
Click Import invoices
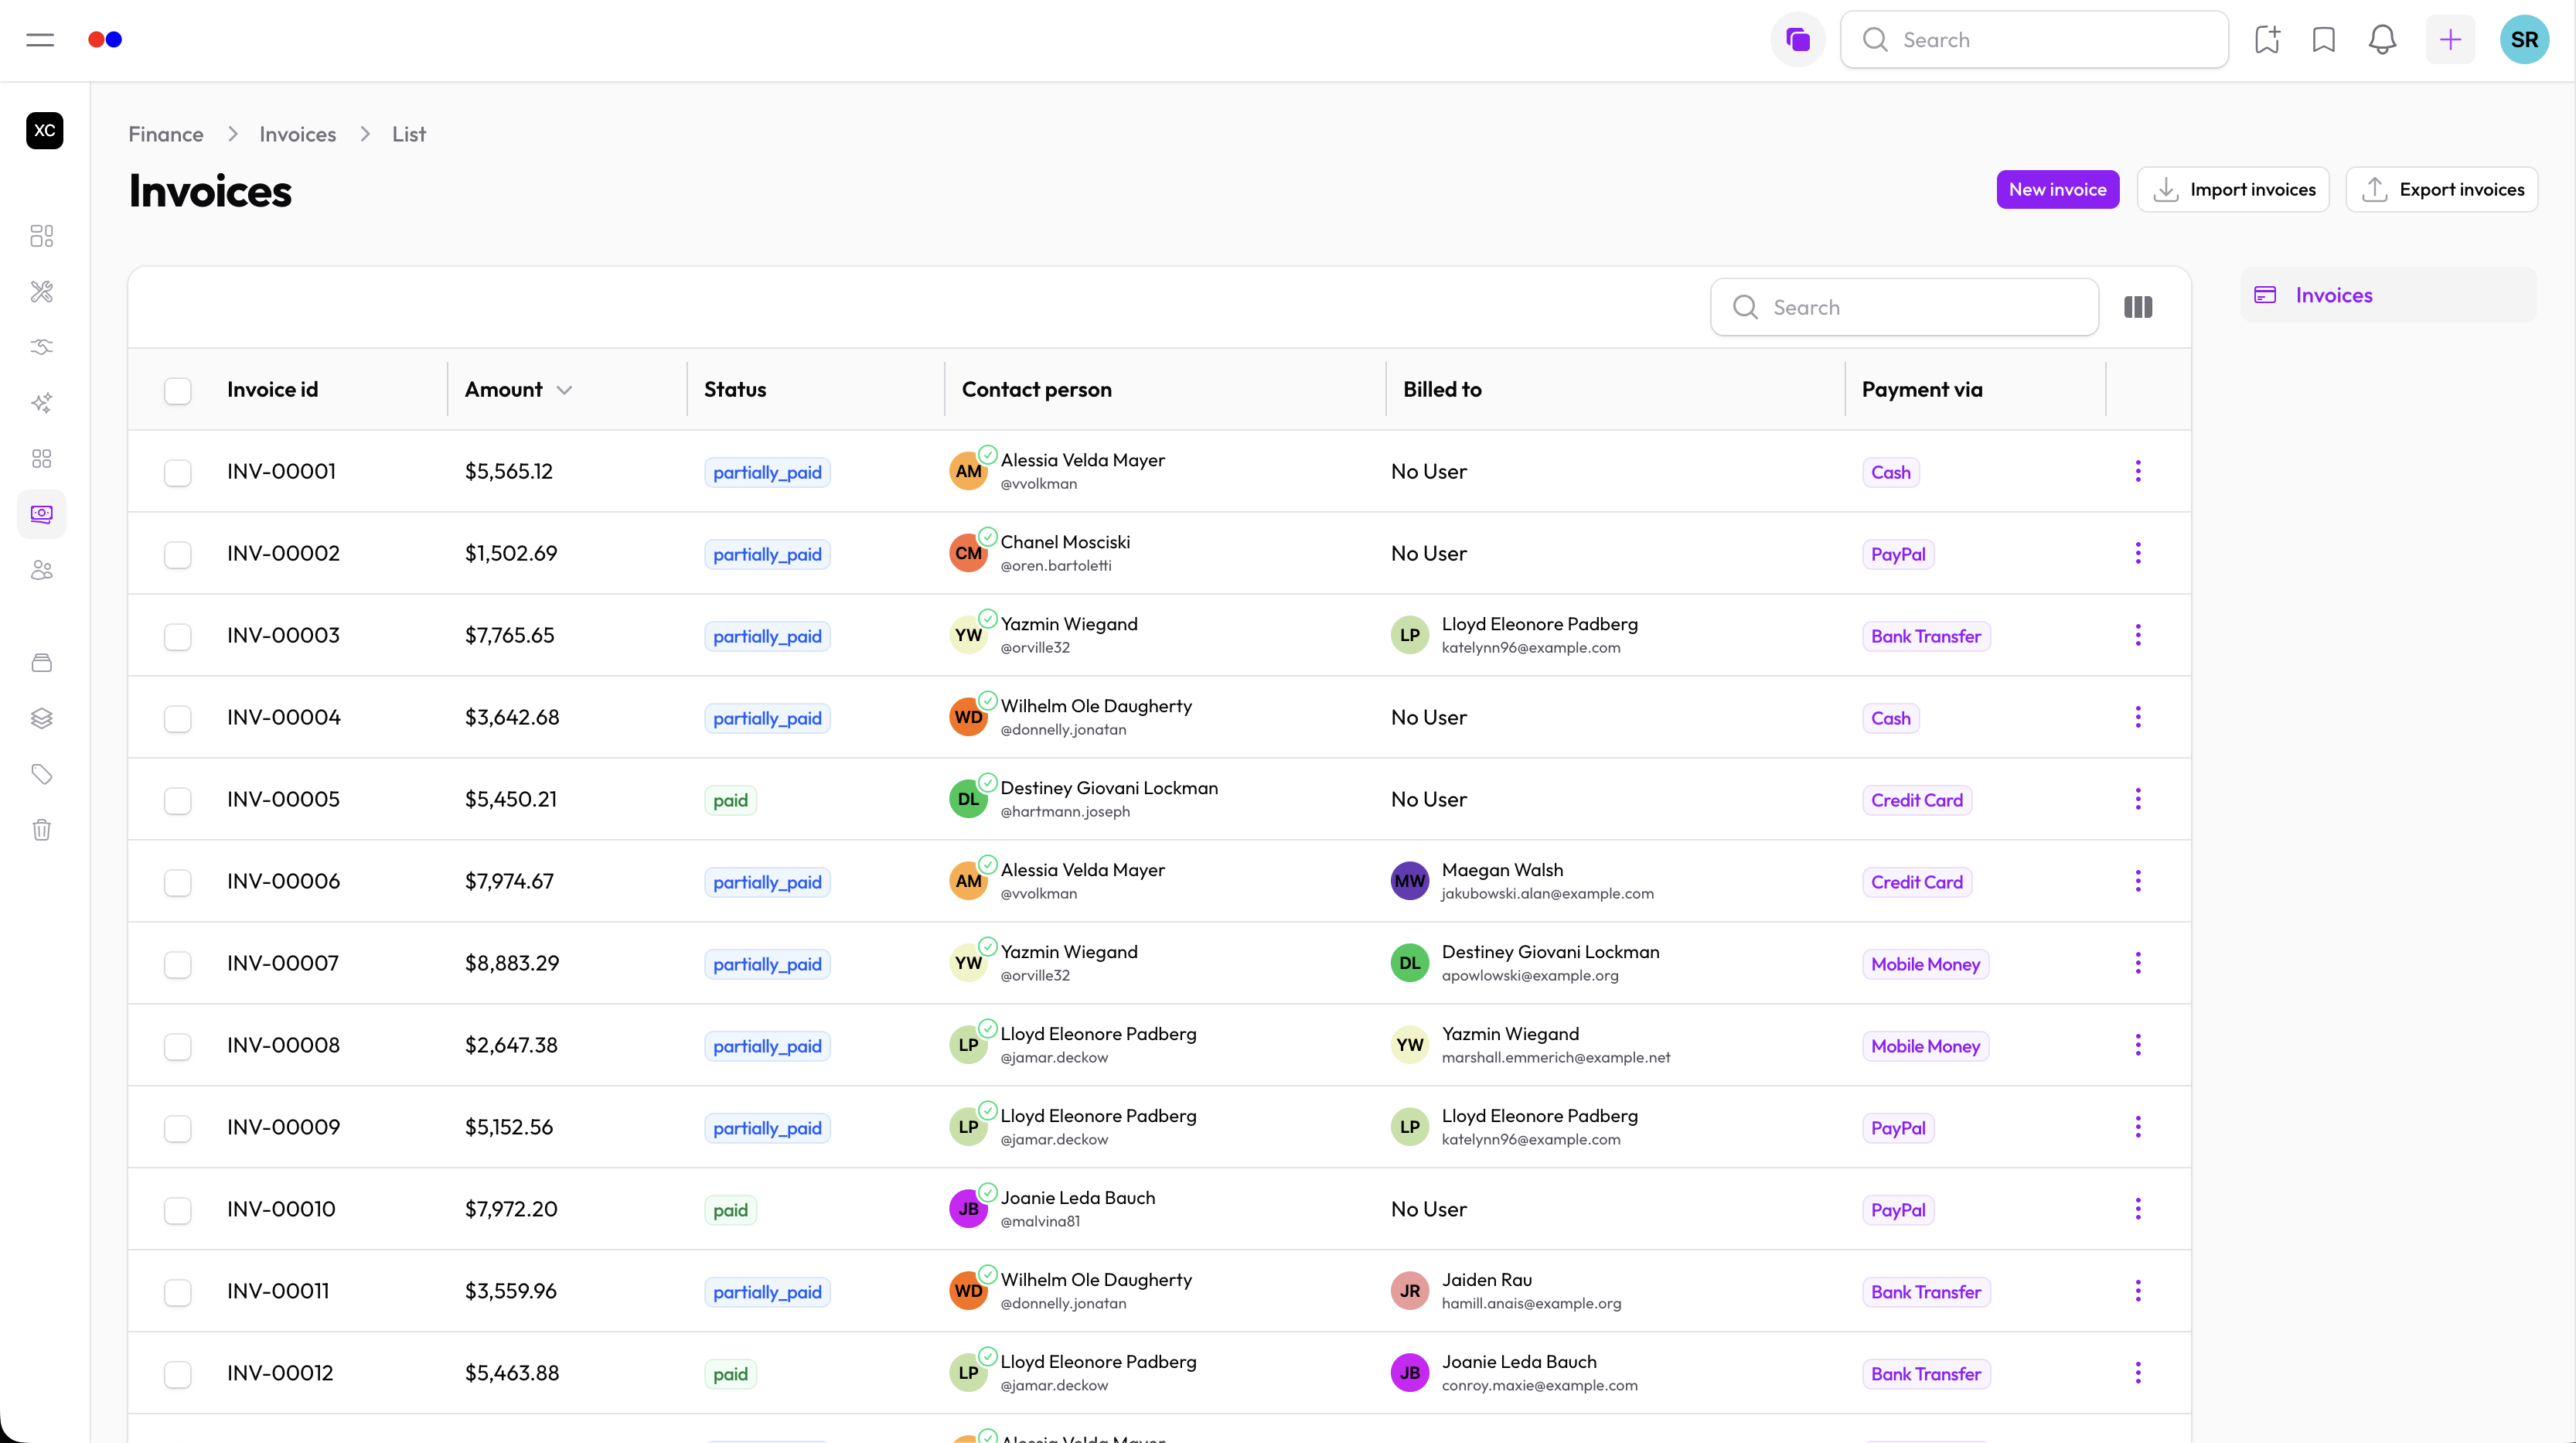pyautogui.click(x=2233, y=189)
